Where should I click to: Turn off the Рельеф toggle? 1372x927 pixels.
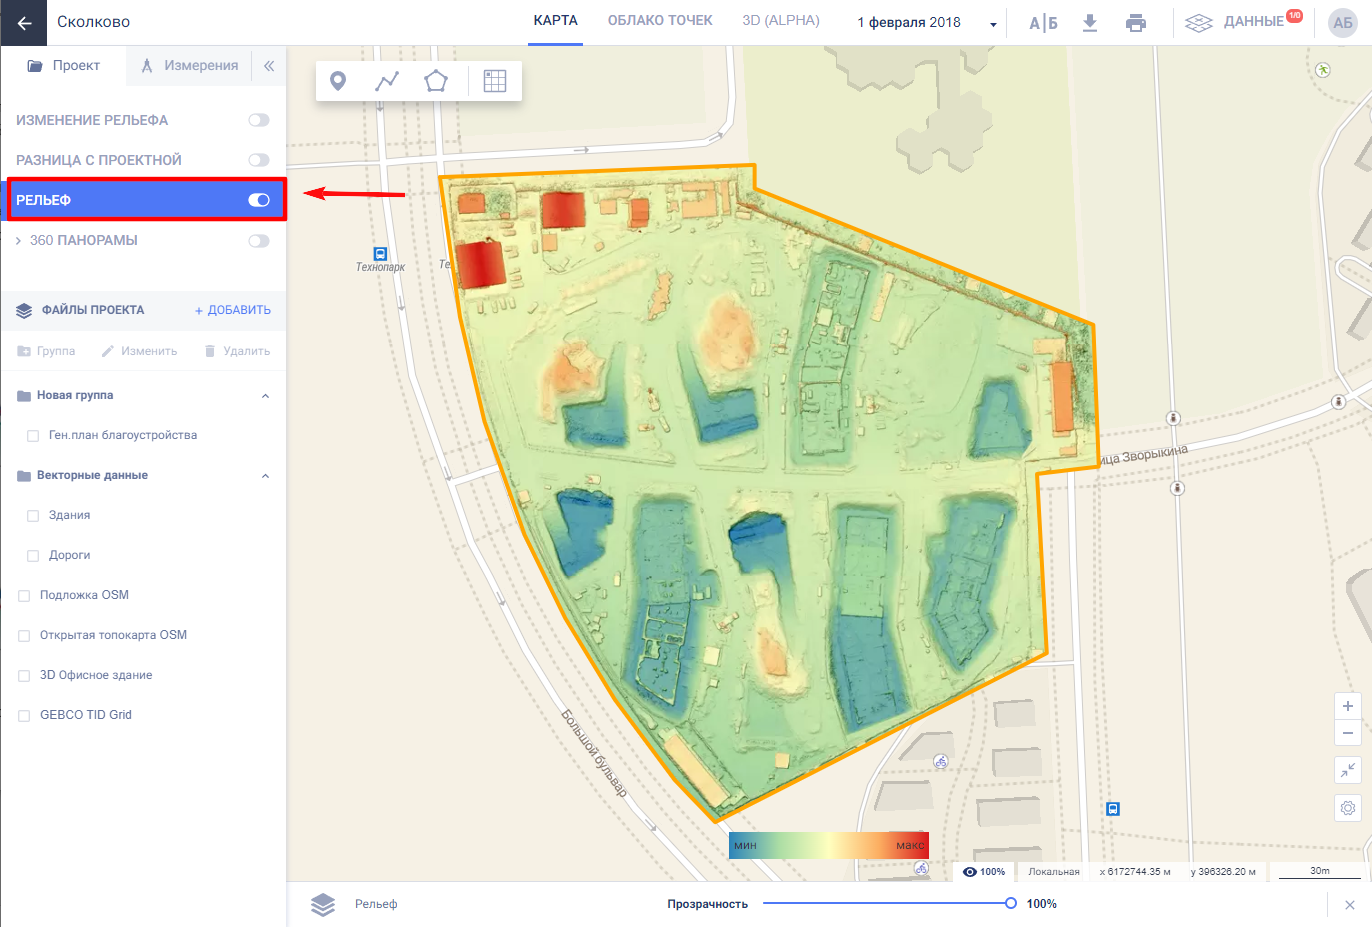click(259, 200)
